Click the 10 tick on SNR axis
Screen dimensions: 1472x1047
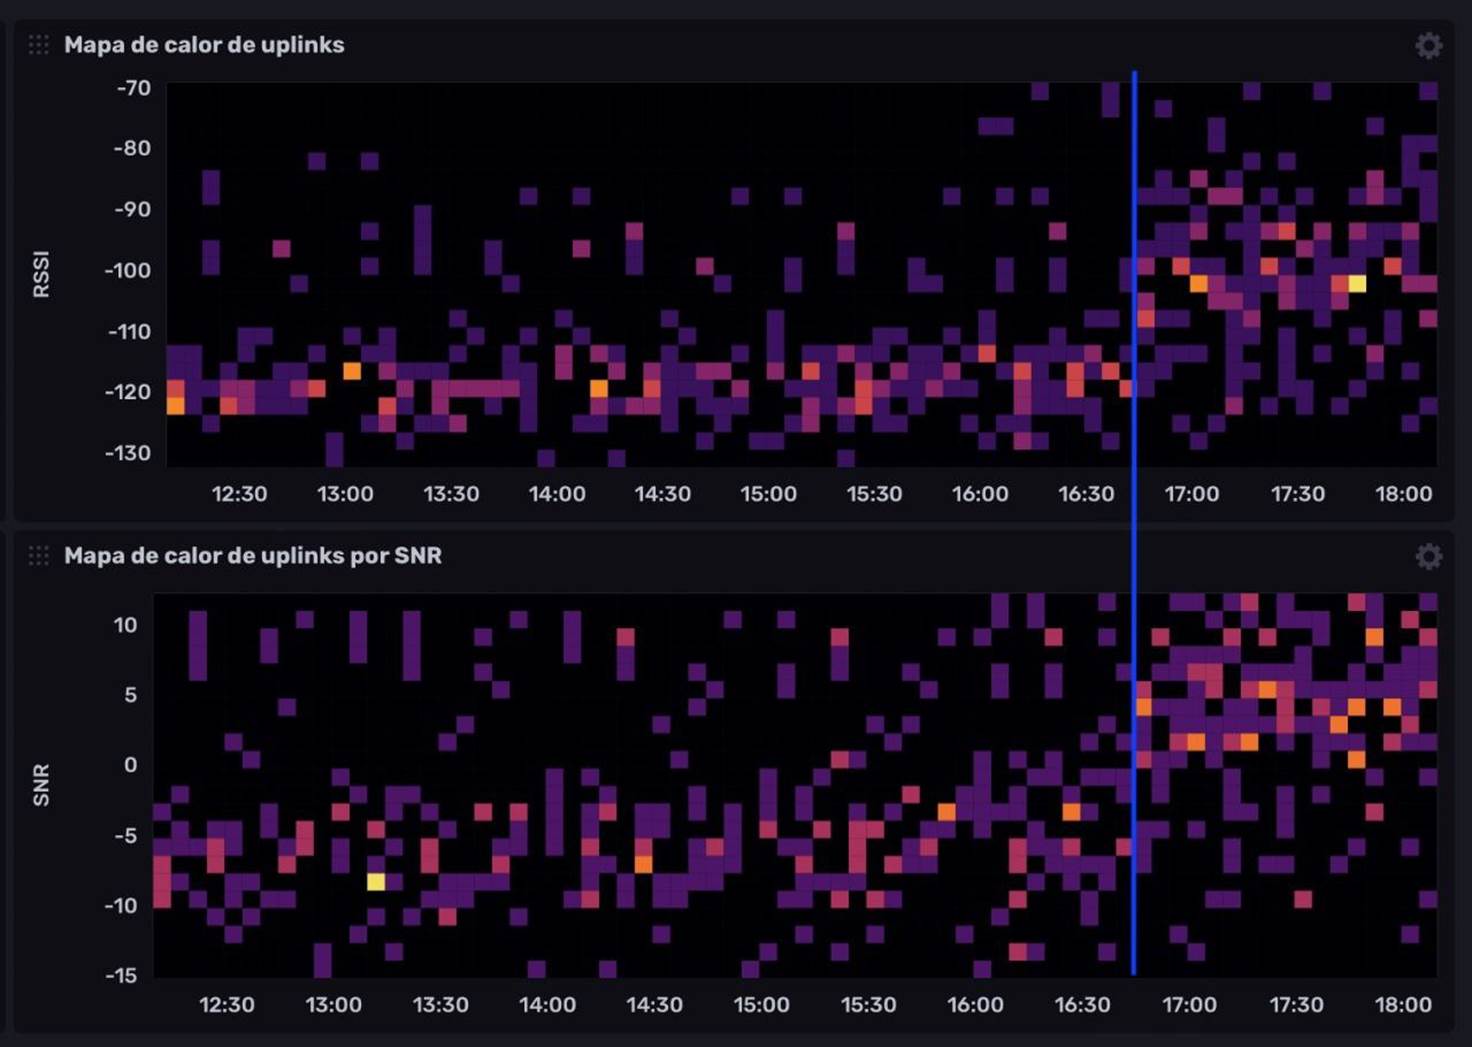click(125, 625)
